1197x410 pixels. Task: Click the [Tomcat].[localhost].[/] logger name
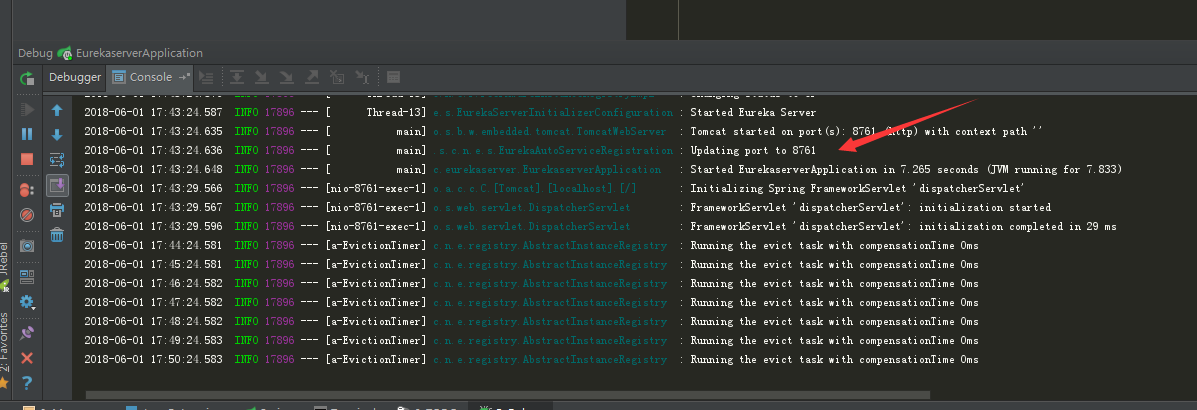(534, 189)
